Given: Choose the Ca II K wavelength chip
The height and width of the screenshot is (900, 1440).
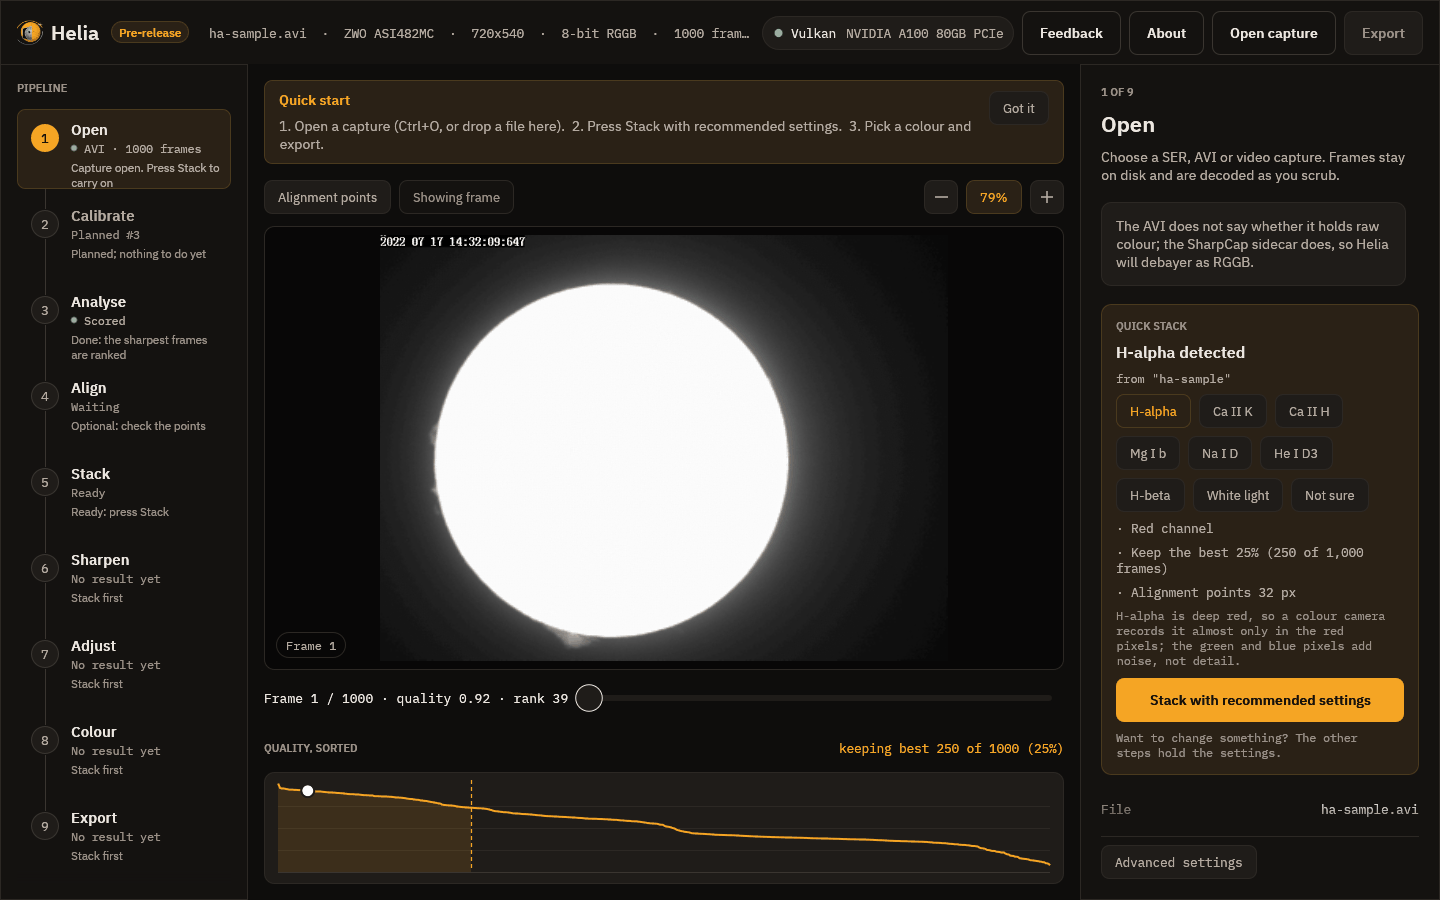Looking at the screenshot, I should click(x=1233, y=411).
